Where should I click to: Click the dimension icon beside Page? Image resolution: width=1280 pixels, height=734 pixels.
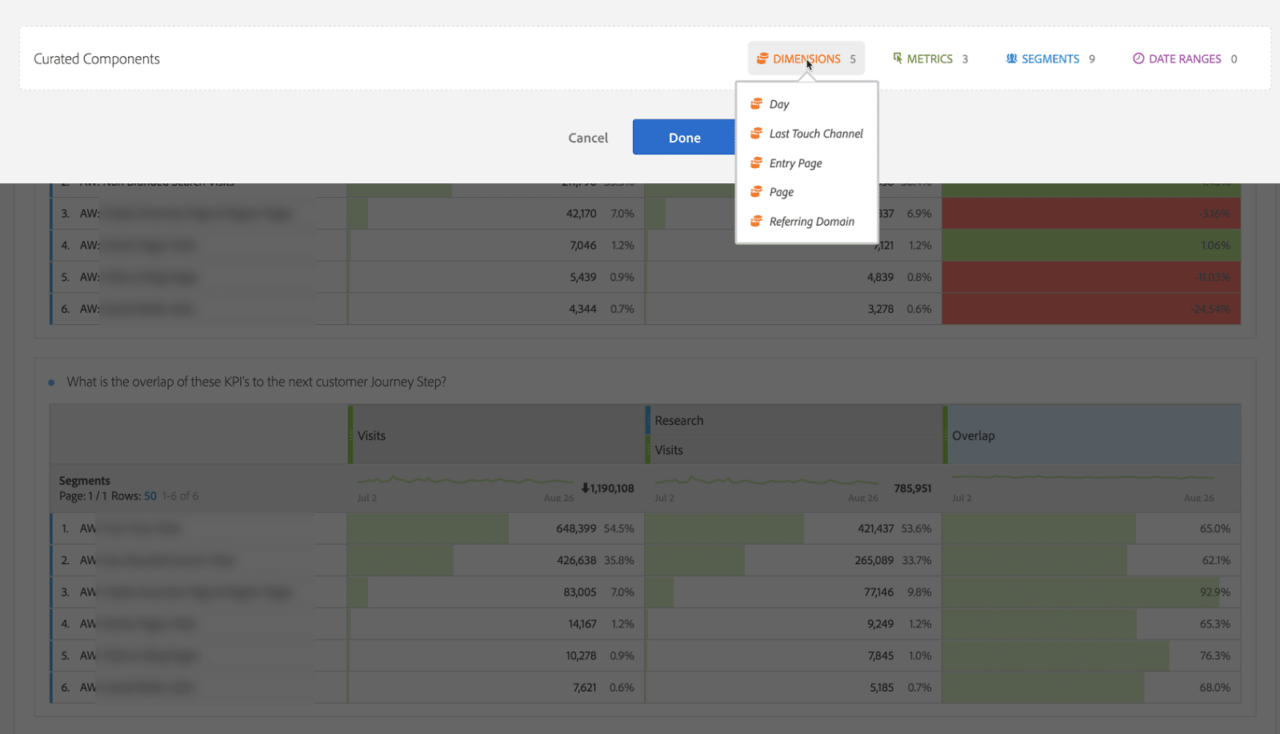pos(757,191)
